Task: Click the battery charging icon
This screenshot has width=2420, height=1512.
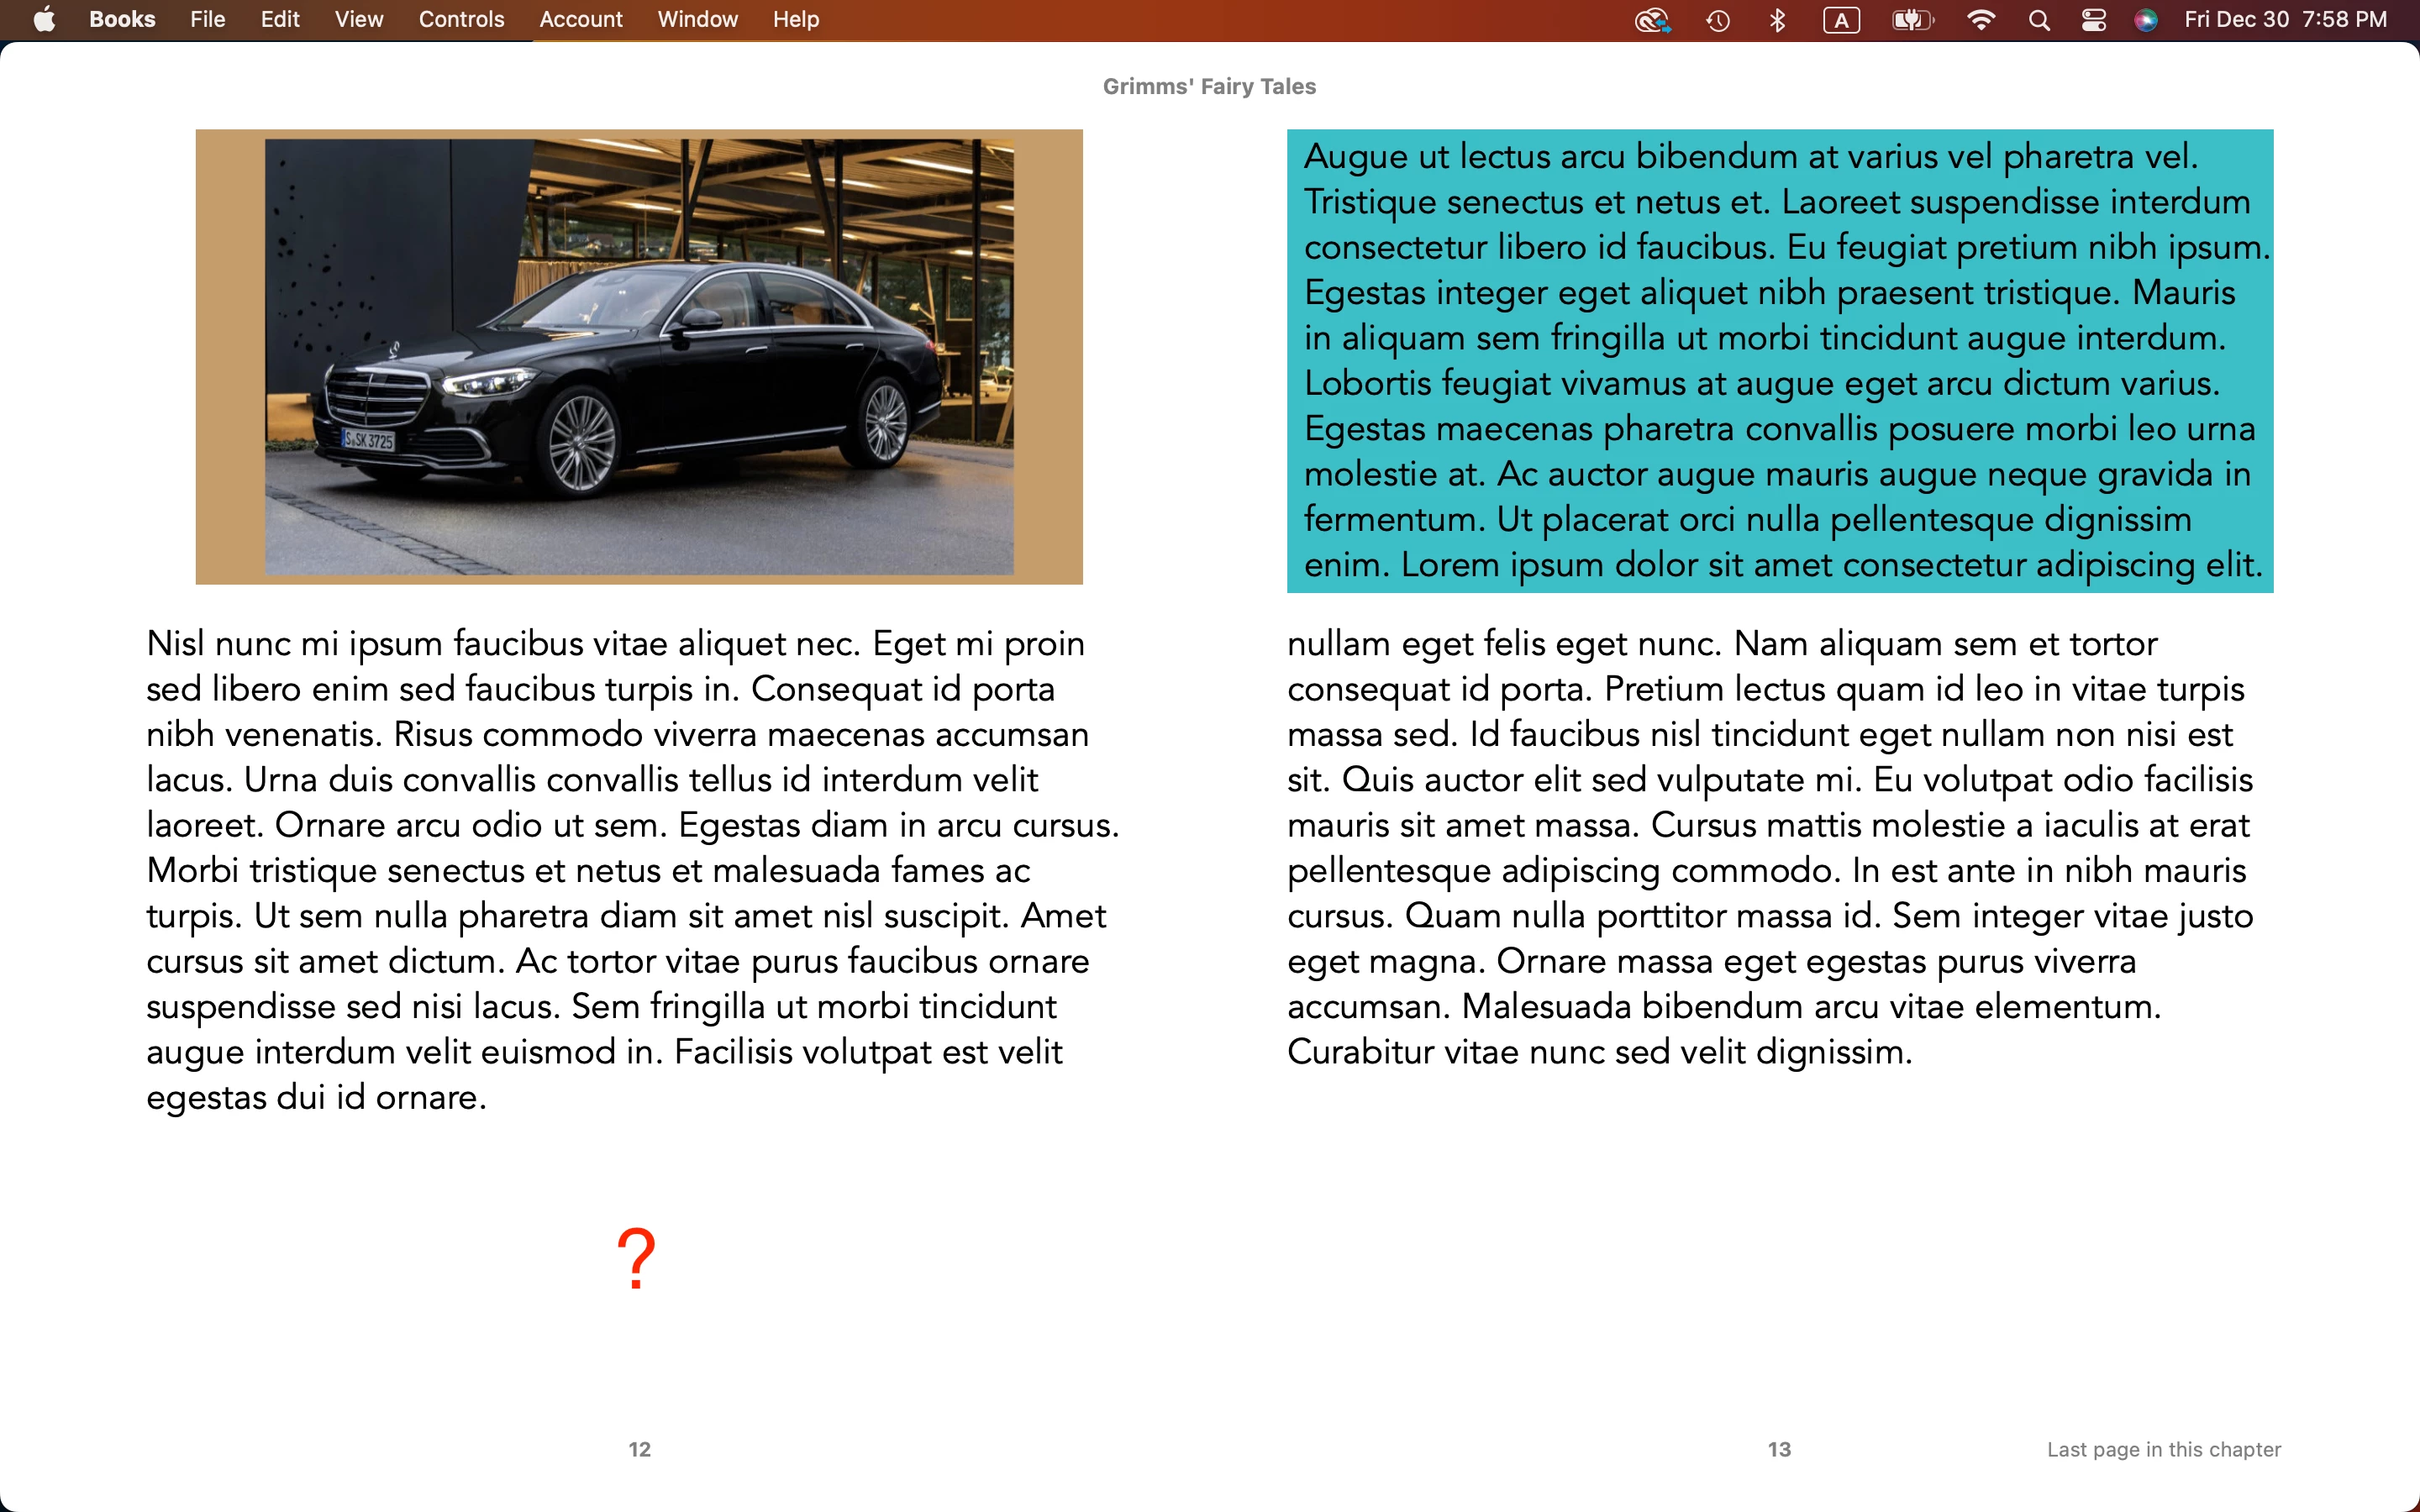Action: click(1912, 20)
